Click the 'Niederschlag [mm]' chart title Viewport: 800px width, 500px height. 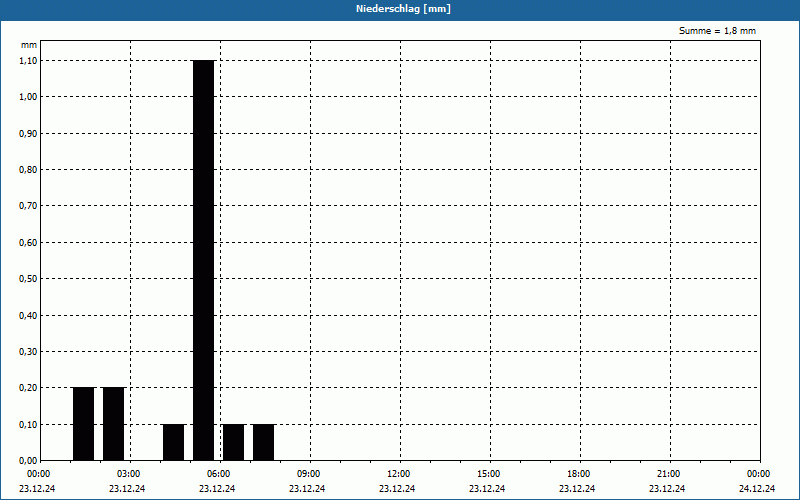tap(403, 9)
